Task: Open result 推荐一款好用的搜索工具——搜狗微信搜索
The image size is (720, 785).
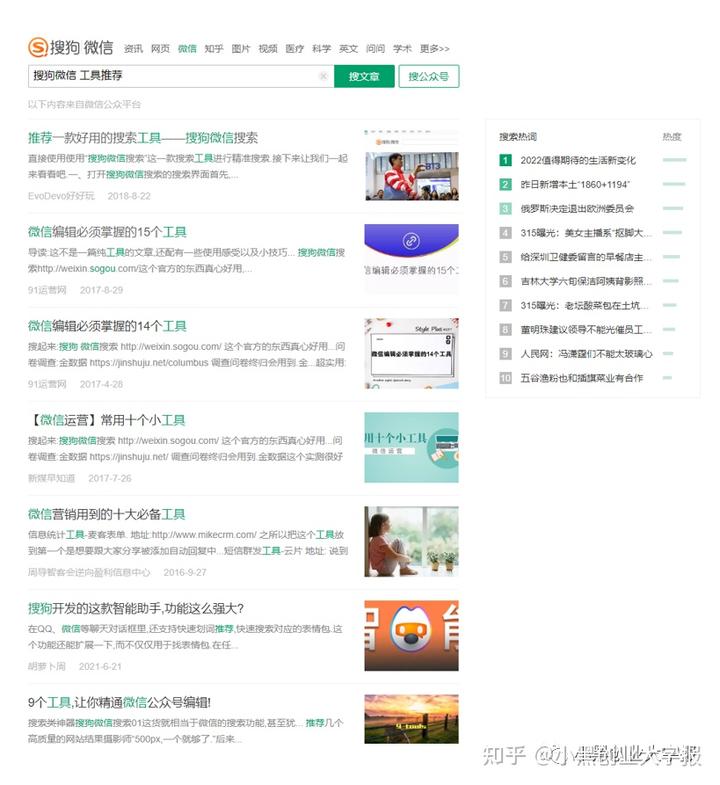Action: [x=143, y=138]
